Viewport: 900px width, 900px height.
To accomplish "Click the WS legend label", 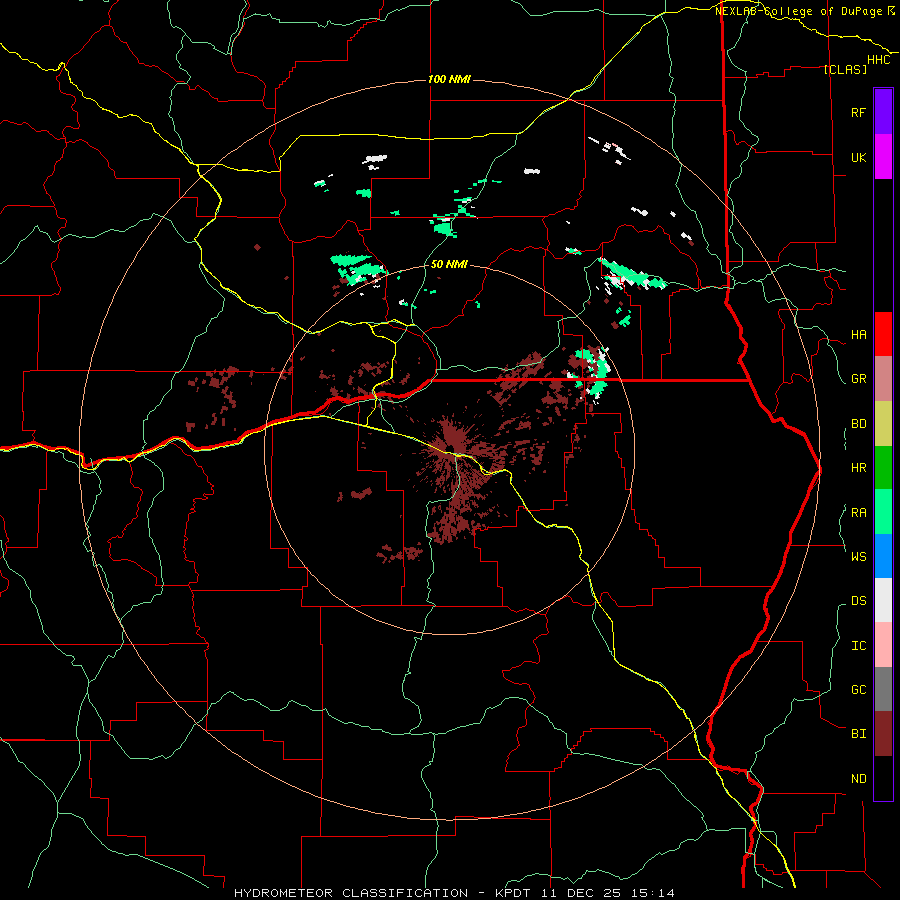I will 858,556.
